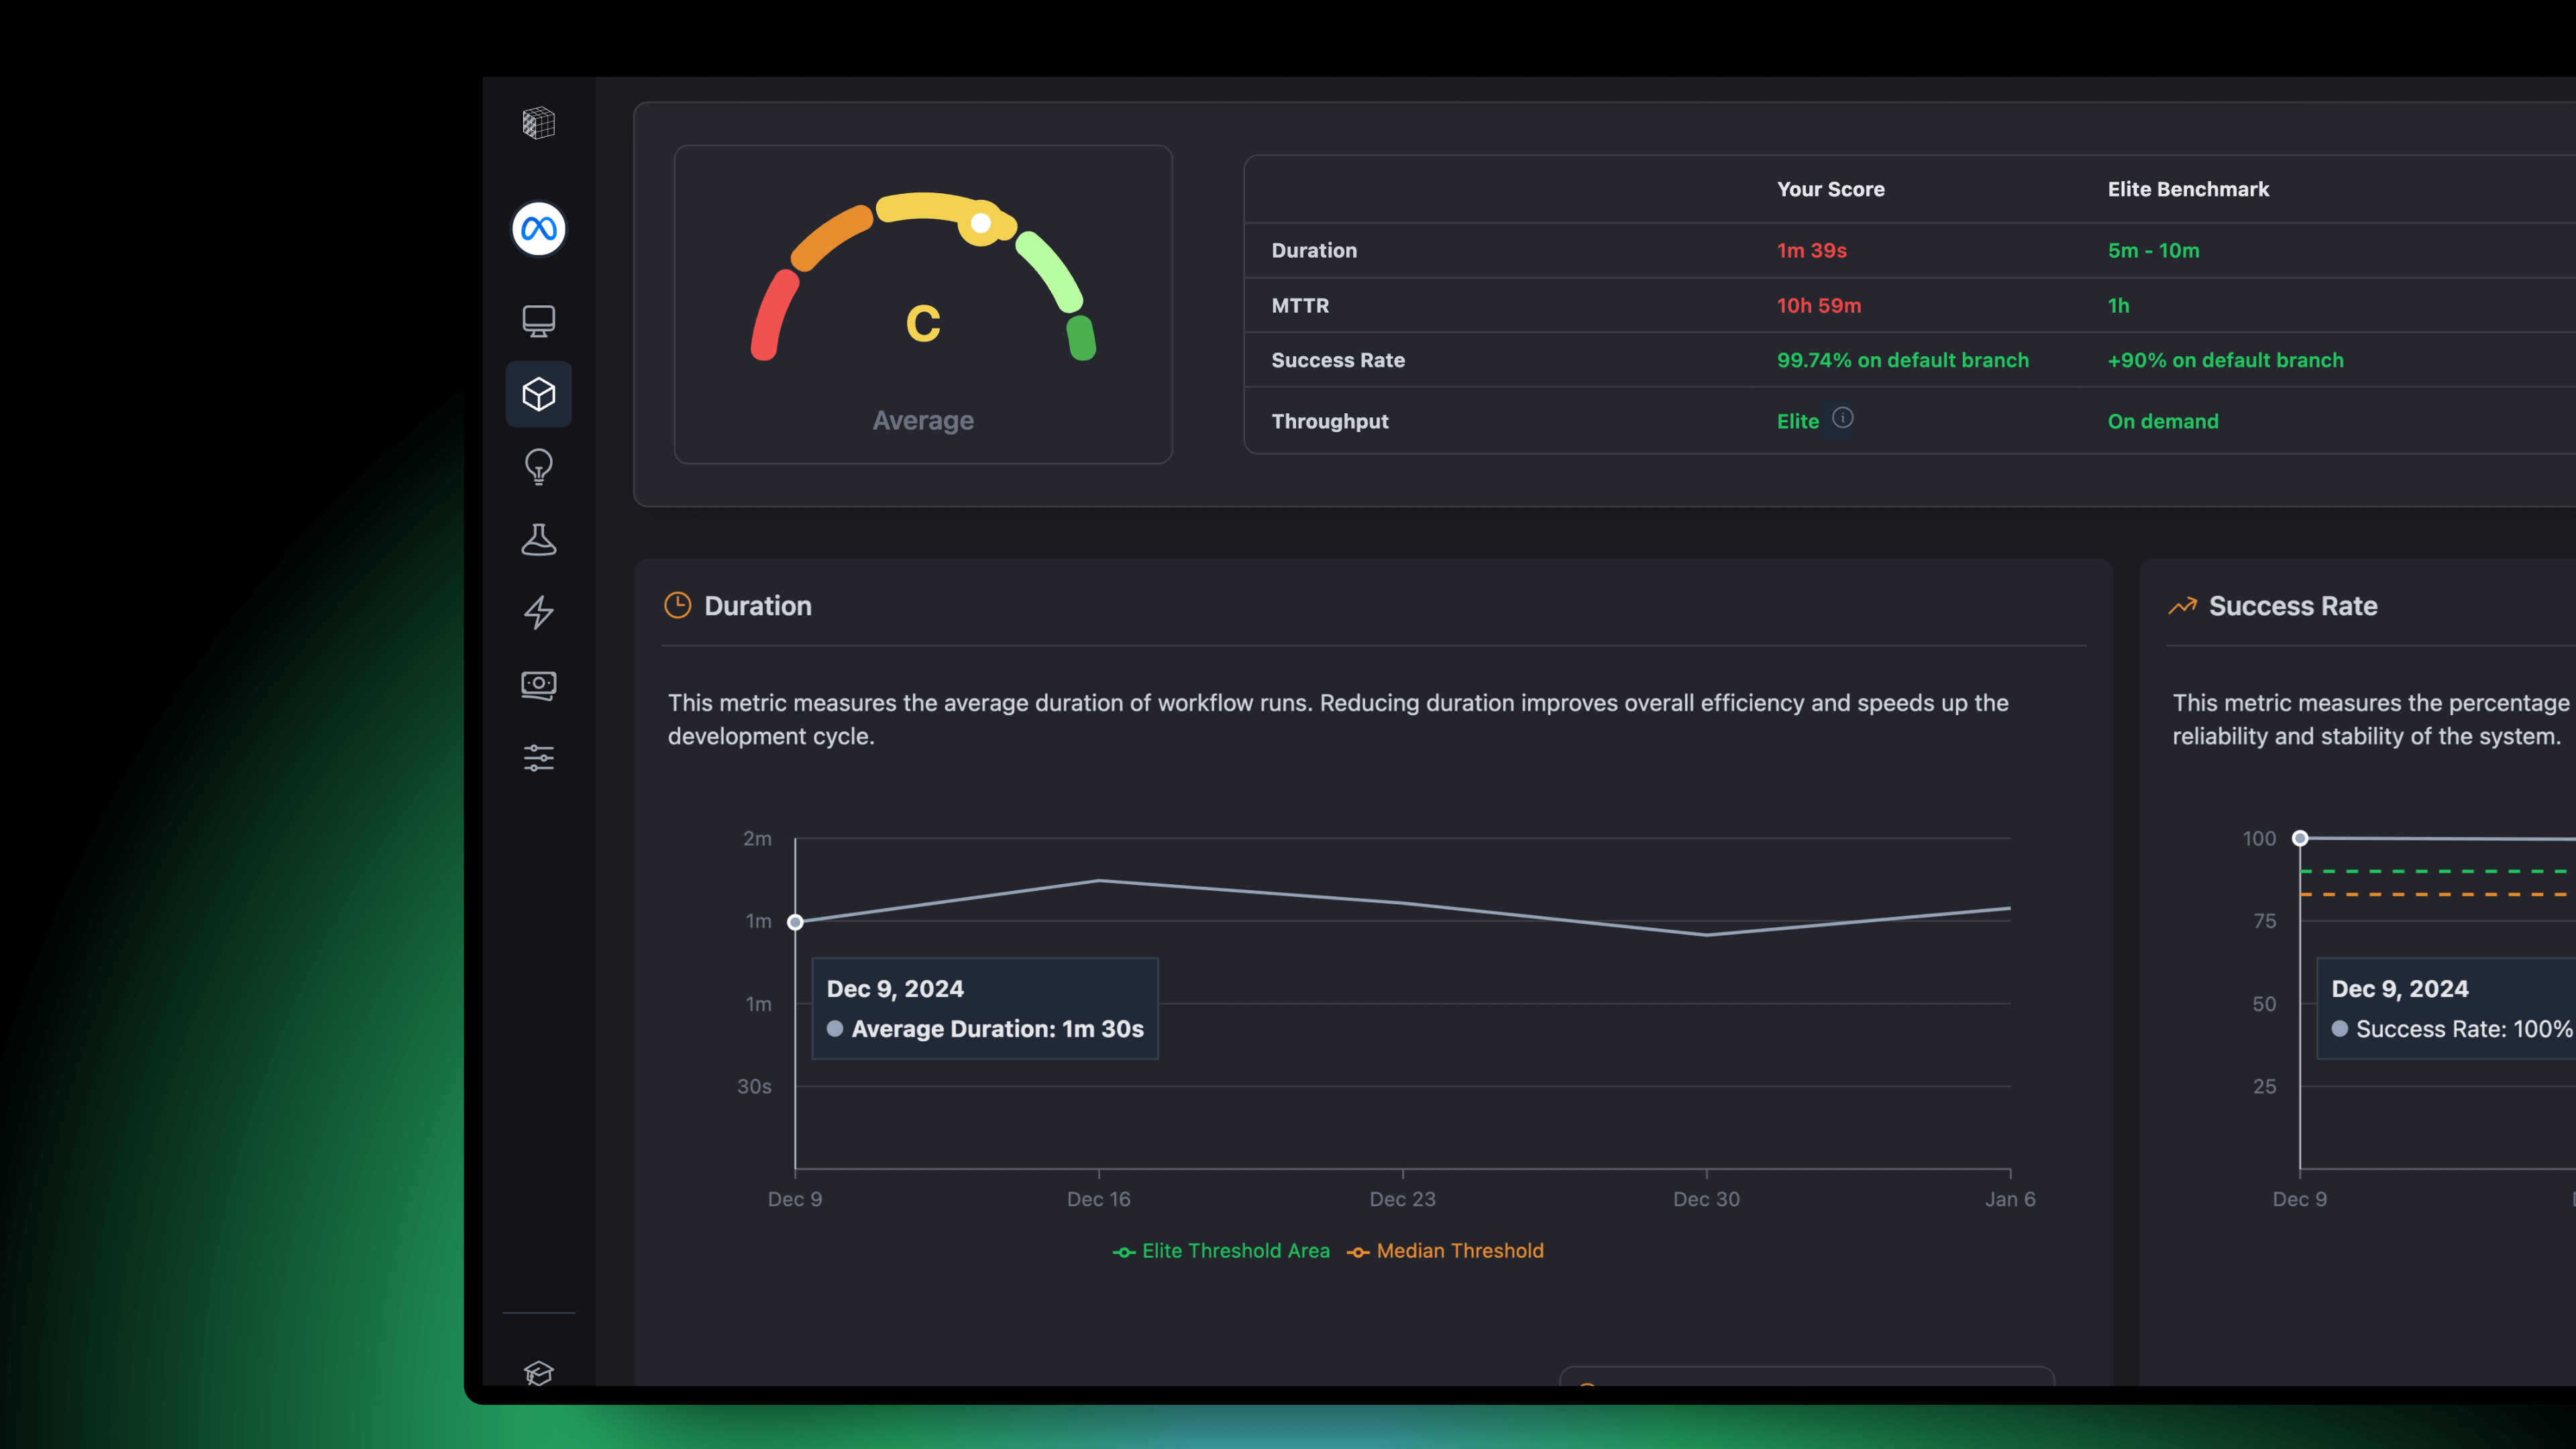2576x1449 pixels.
Task: Open the flask experiments sidebar icon
Action: (538, 539)
